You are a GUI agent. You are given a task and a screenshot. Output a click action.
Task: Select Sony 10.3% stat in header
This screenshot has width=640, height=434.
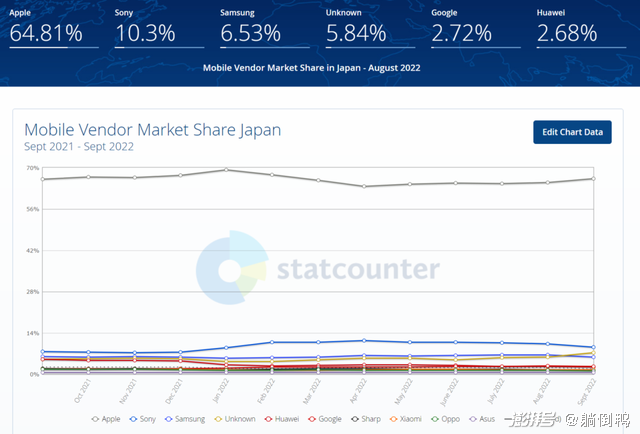[x=159, y=28]
